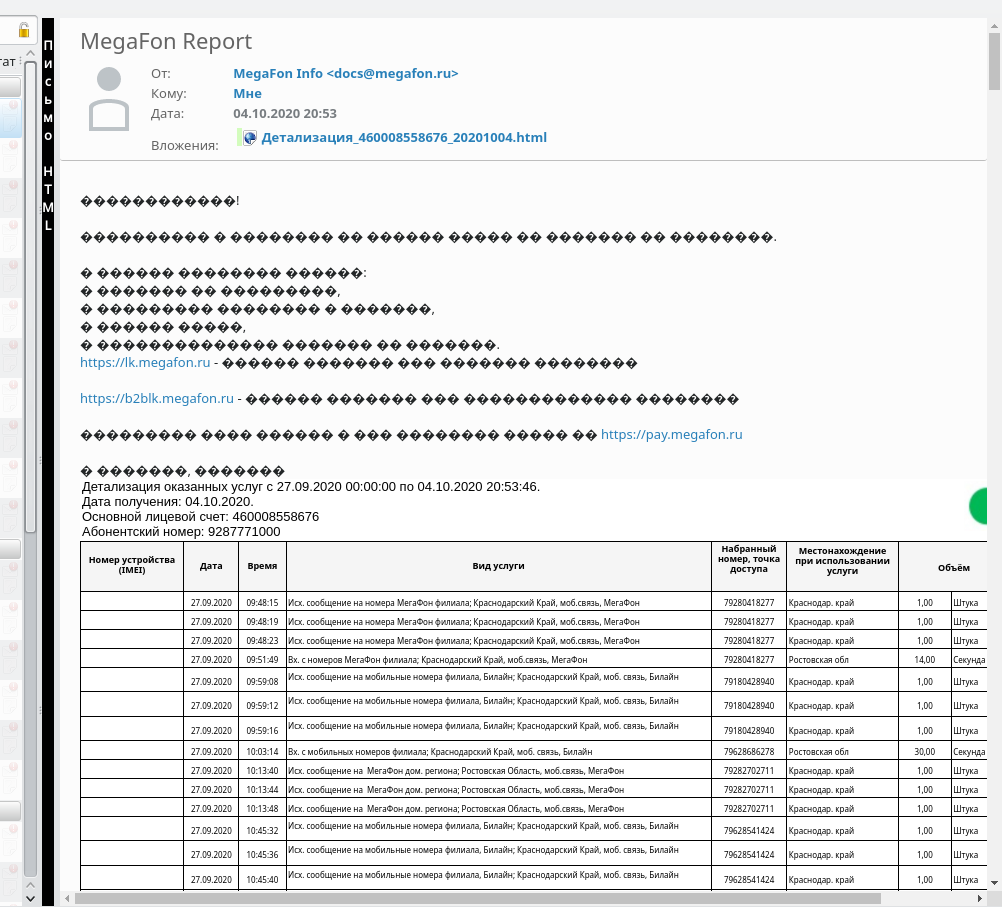Viewport: 1002px width, 907px height.
Task: Click the message list vertical scrollbar
Action: (x=30, y=297)
